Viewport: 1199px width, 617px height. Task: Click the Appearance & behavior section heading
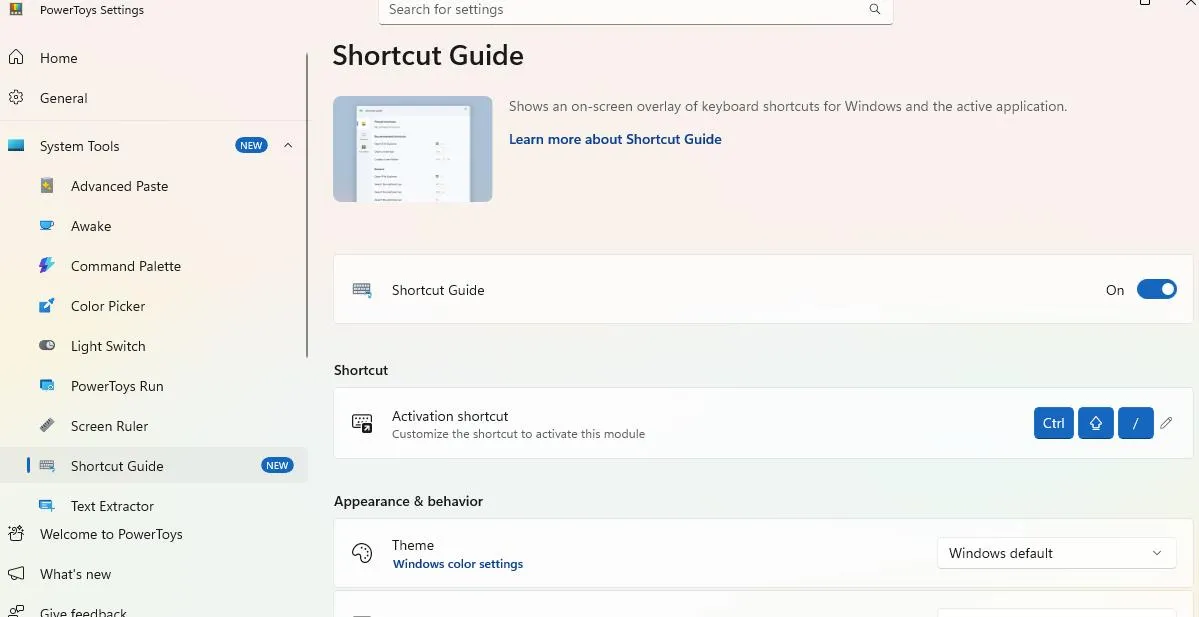click(x=408, y=501)
